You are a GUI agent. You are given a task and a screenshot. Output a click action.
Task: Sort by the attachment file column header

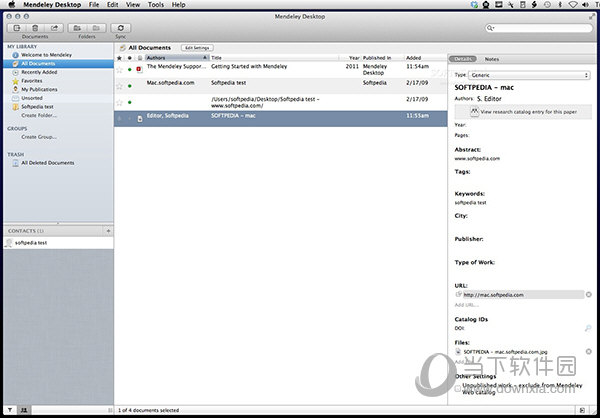140,58
